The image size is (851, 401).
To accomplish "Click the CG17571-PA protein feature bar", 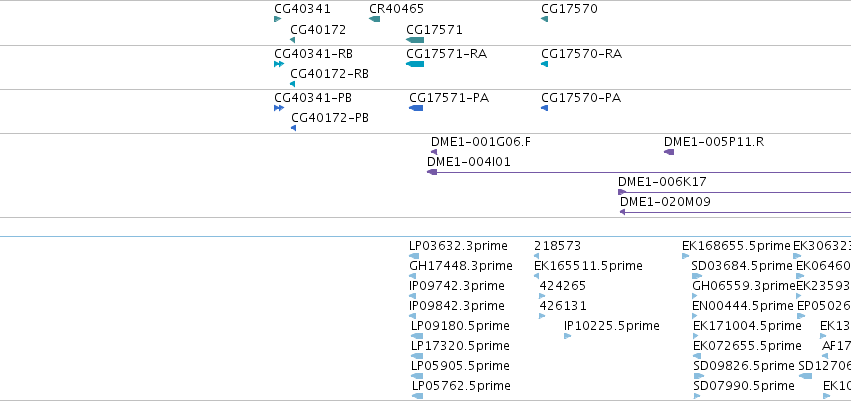I will 416,108.
